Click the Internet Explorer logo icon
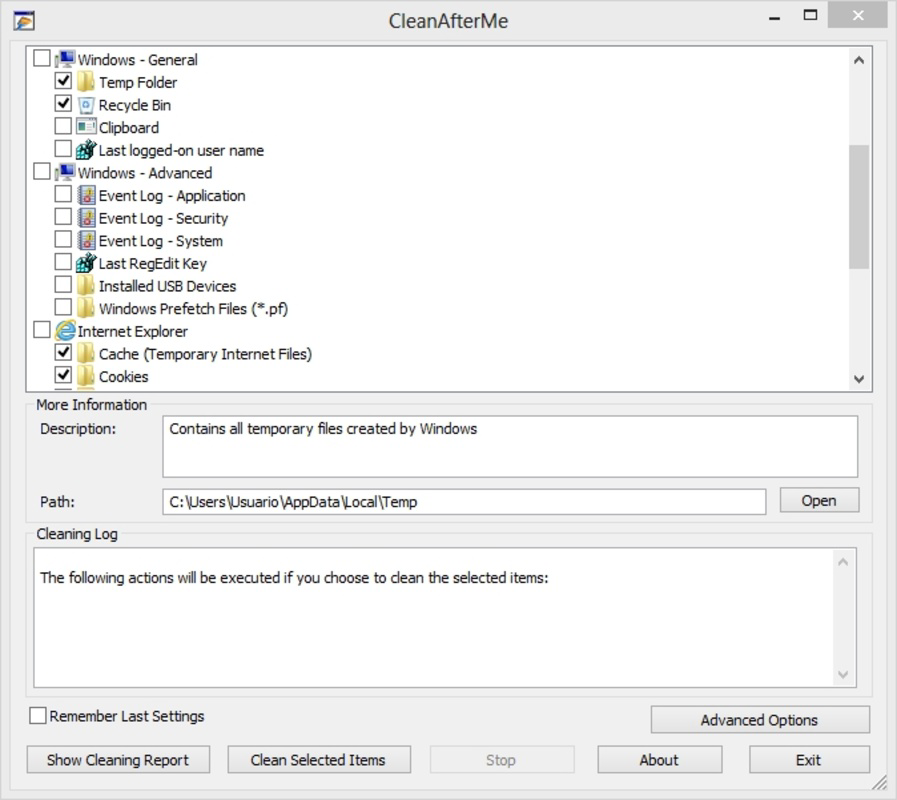This screenshot has height=800, width=897. [x=65, y=331]
